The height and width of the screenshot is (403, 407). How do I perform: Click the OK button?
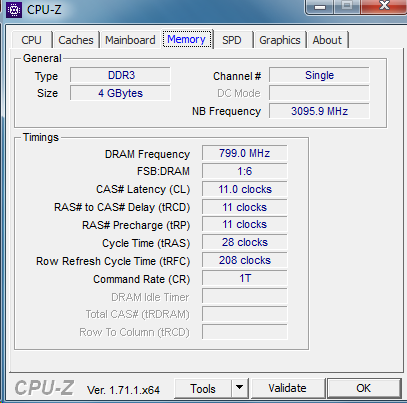(x=364, y=388)
